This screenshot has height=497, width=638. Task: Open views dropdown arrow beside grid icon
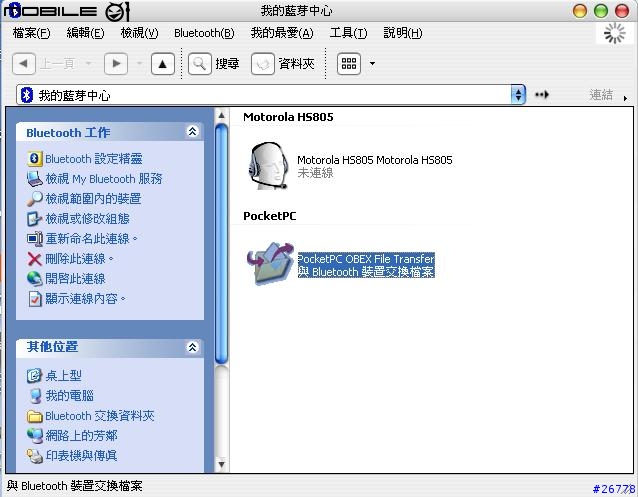[x=372, y=63]
